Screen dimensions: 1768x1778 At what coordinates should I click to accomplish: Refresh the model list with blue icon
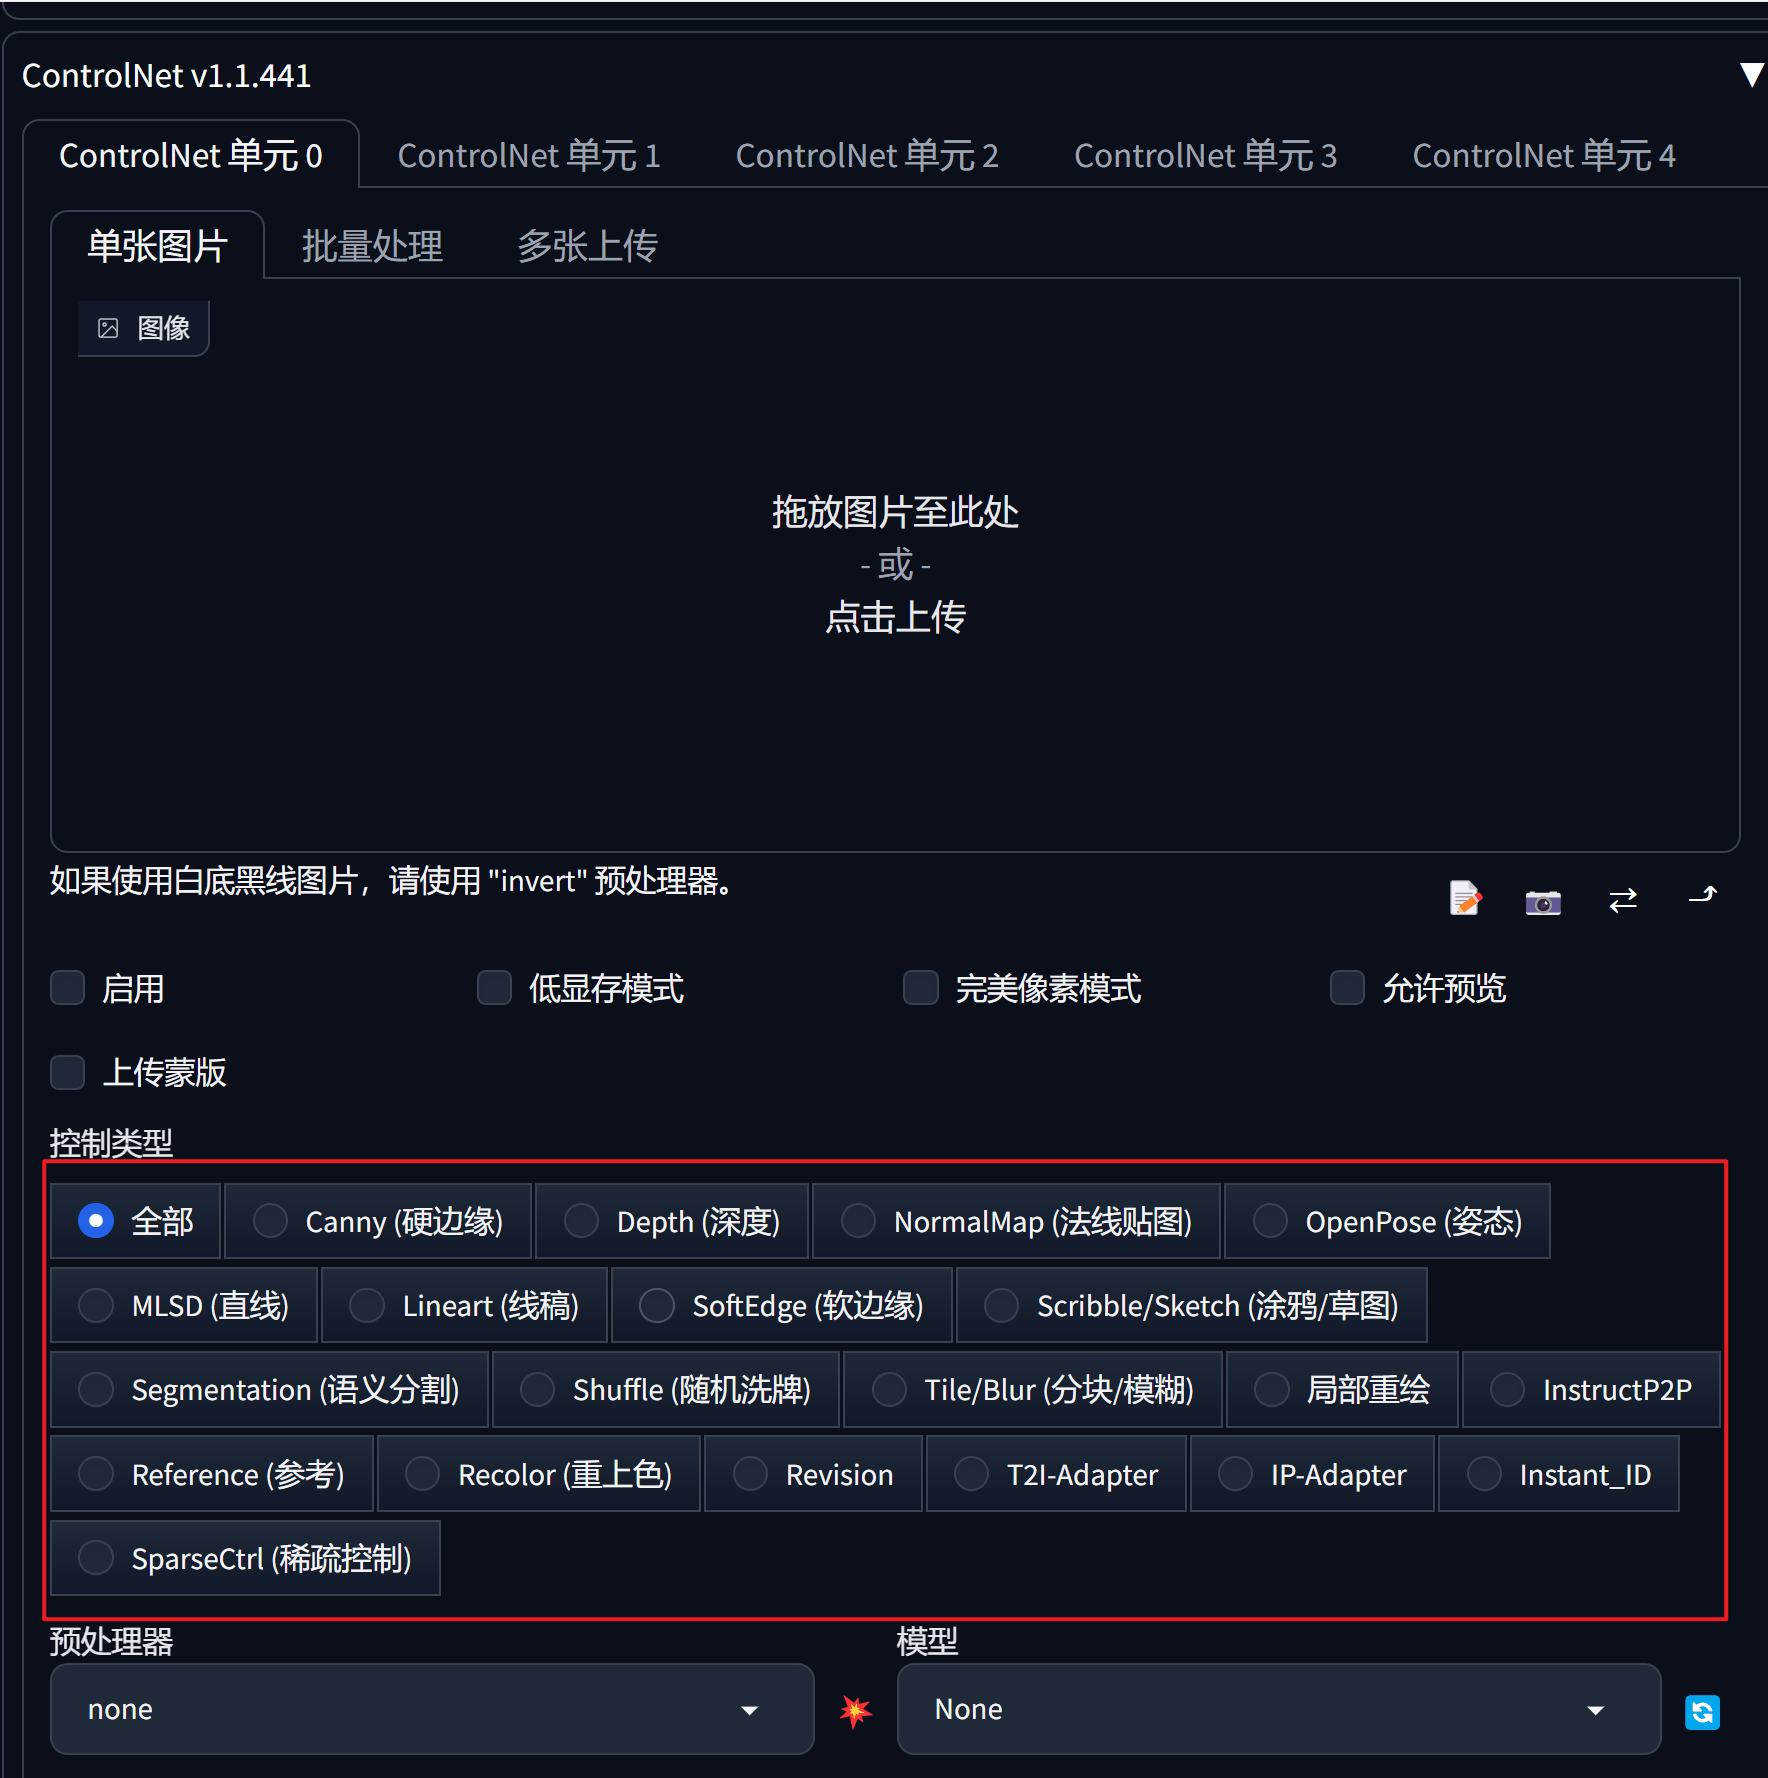coord(1702,1712)
